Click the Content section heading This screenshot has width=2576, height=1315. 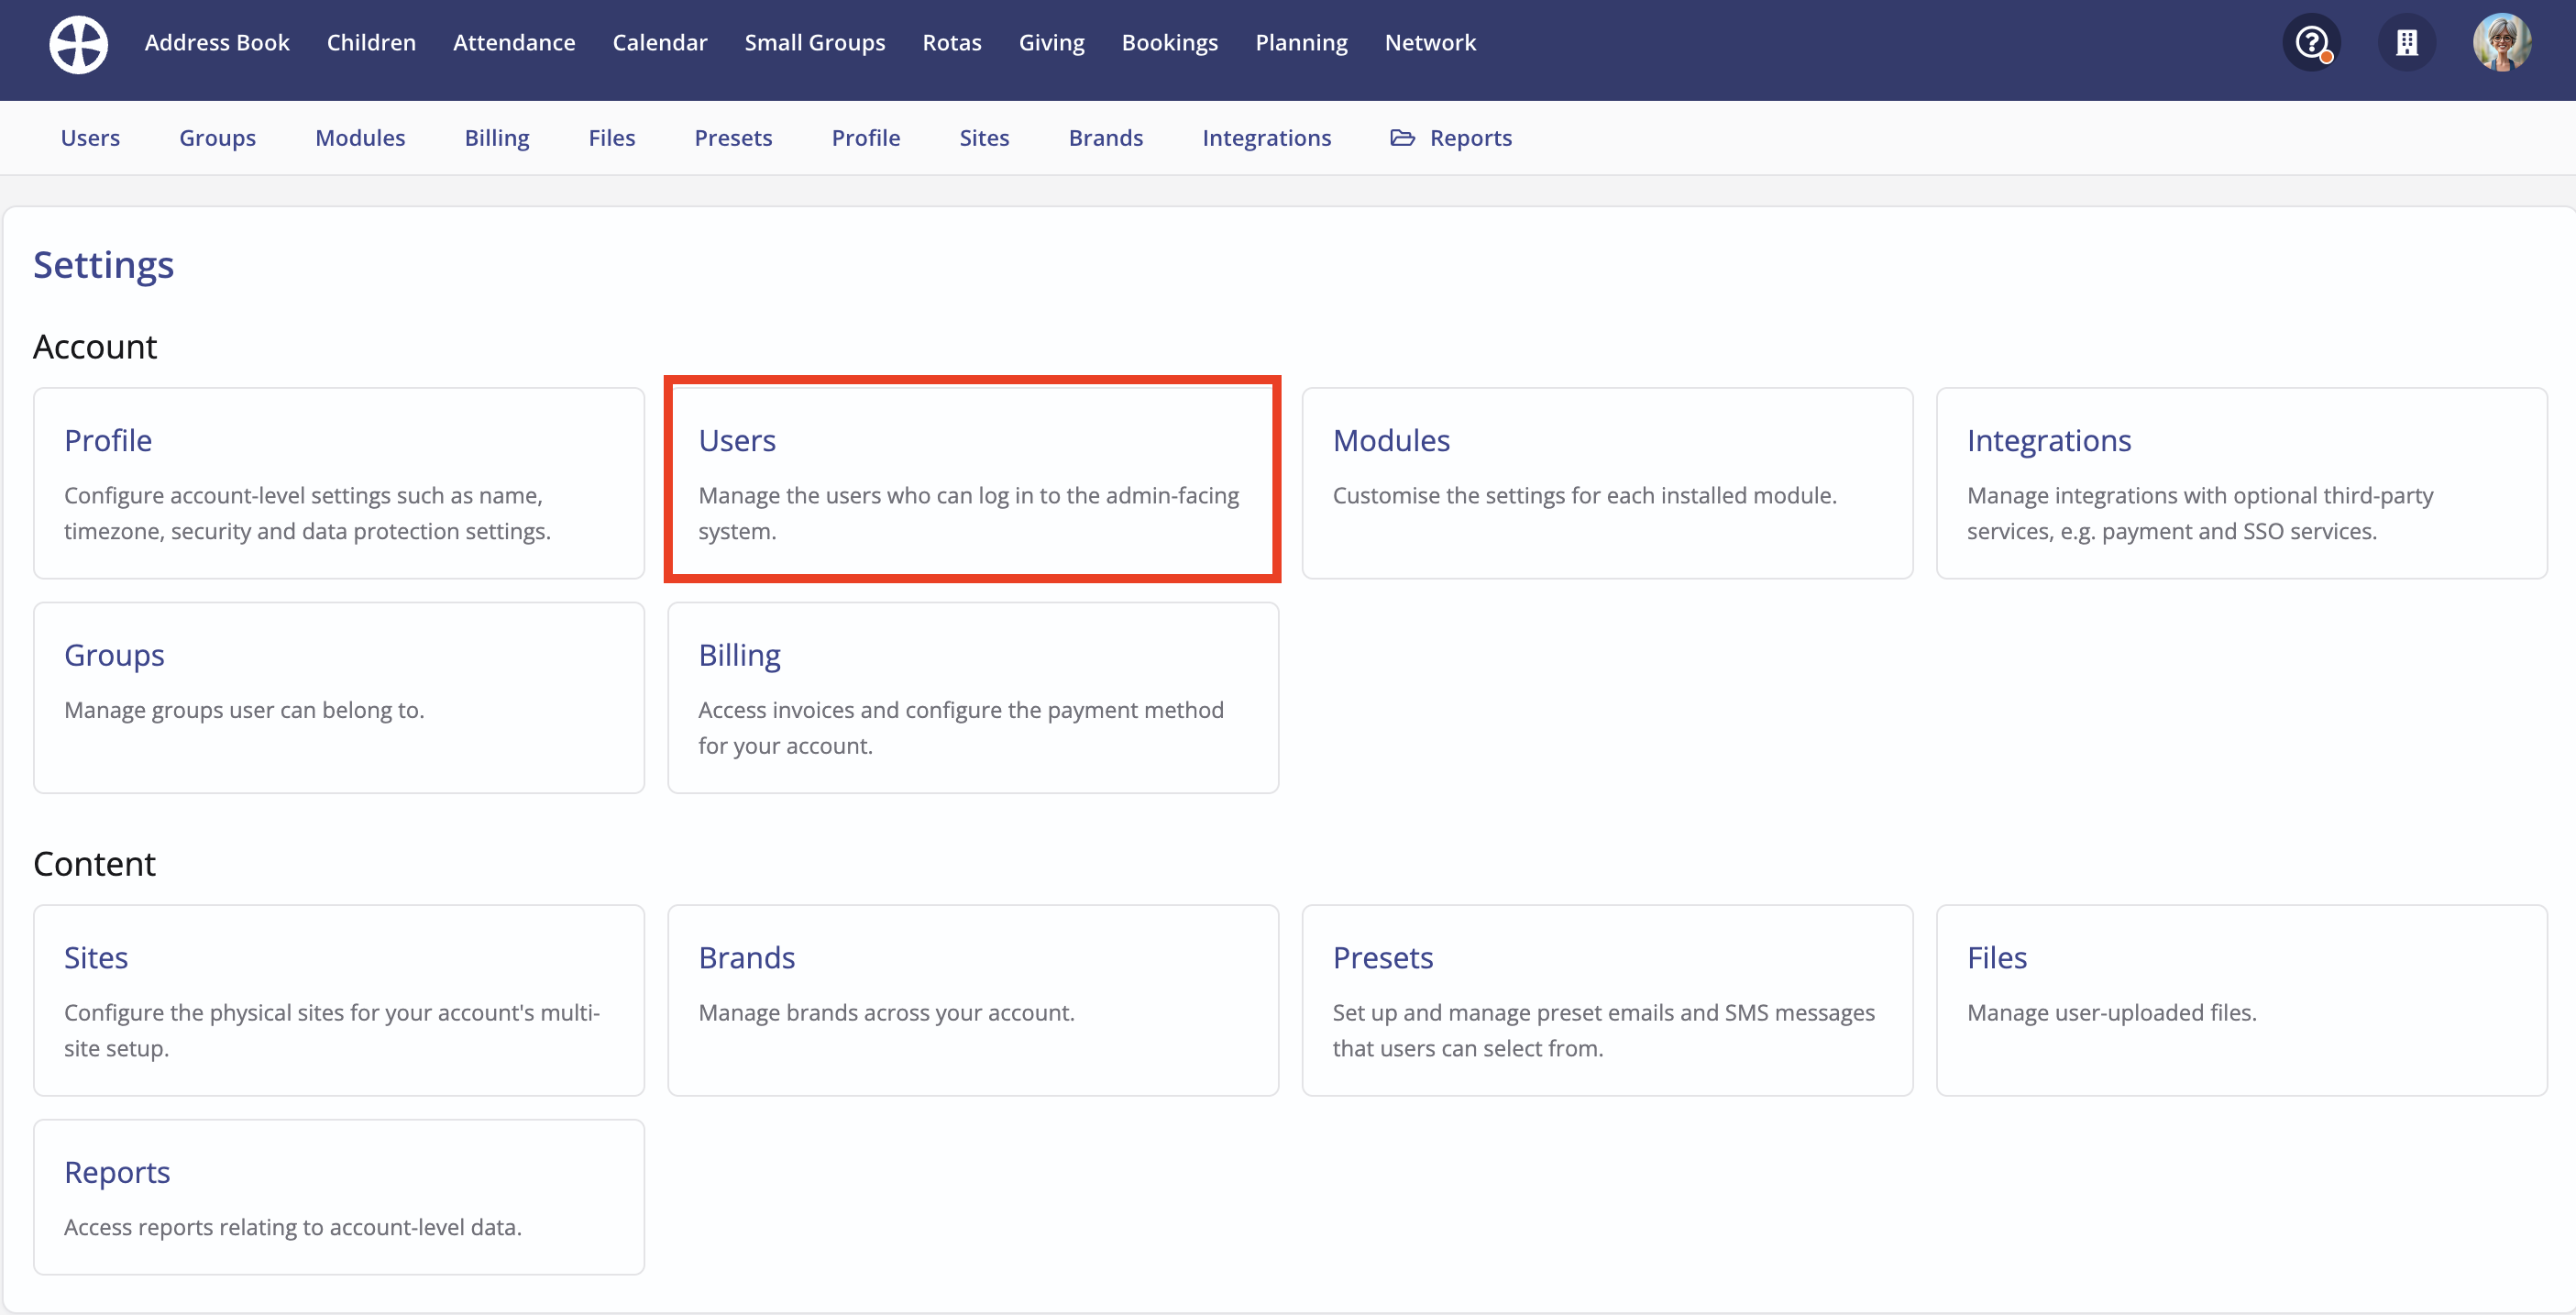click(94, 863)
